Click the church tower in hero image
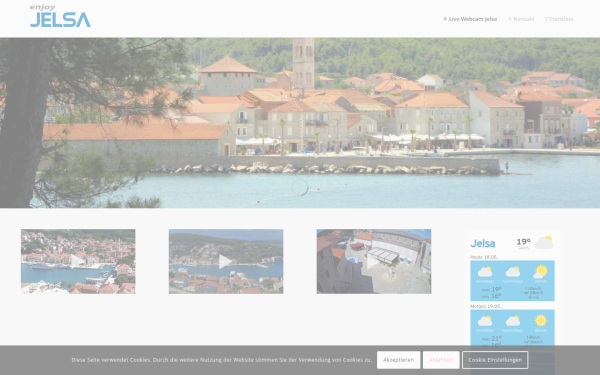Image resolution: width=600 pixels, height=375 pixels. coord(303,64)
